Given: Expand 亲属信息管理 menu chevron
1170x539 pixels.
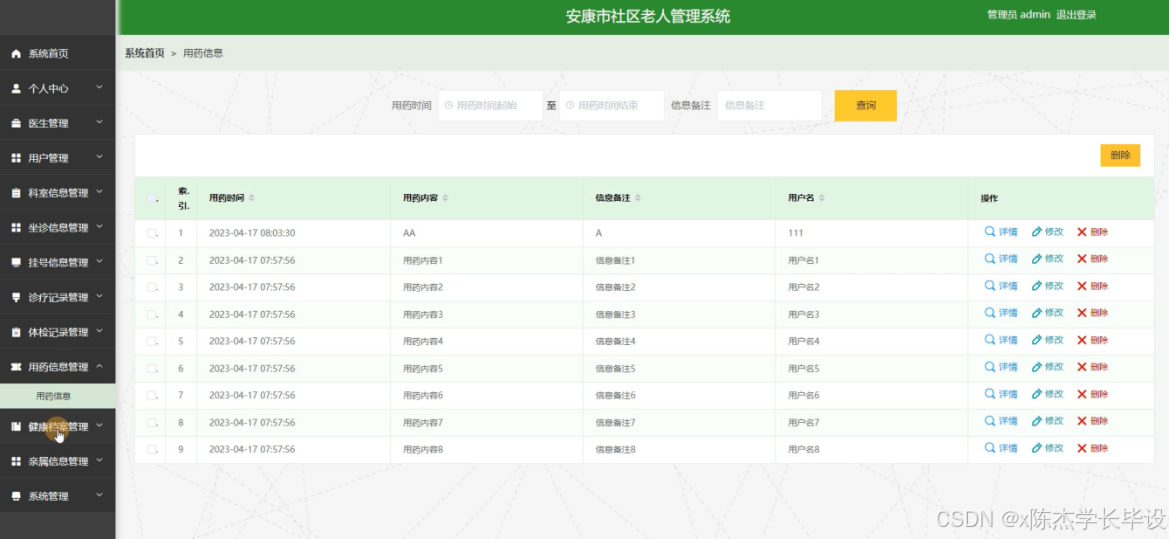Looking at the screenshot, I should [x=99, y=461].
